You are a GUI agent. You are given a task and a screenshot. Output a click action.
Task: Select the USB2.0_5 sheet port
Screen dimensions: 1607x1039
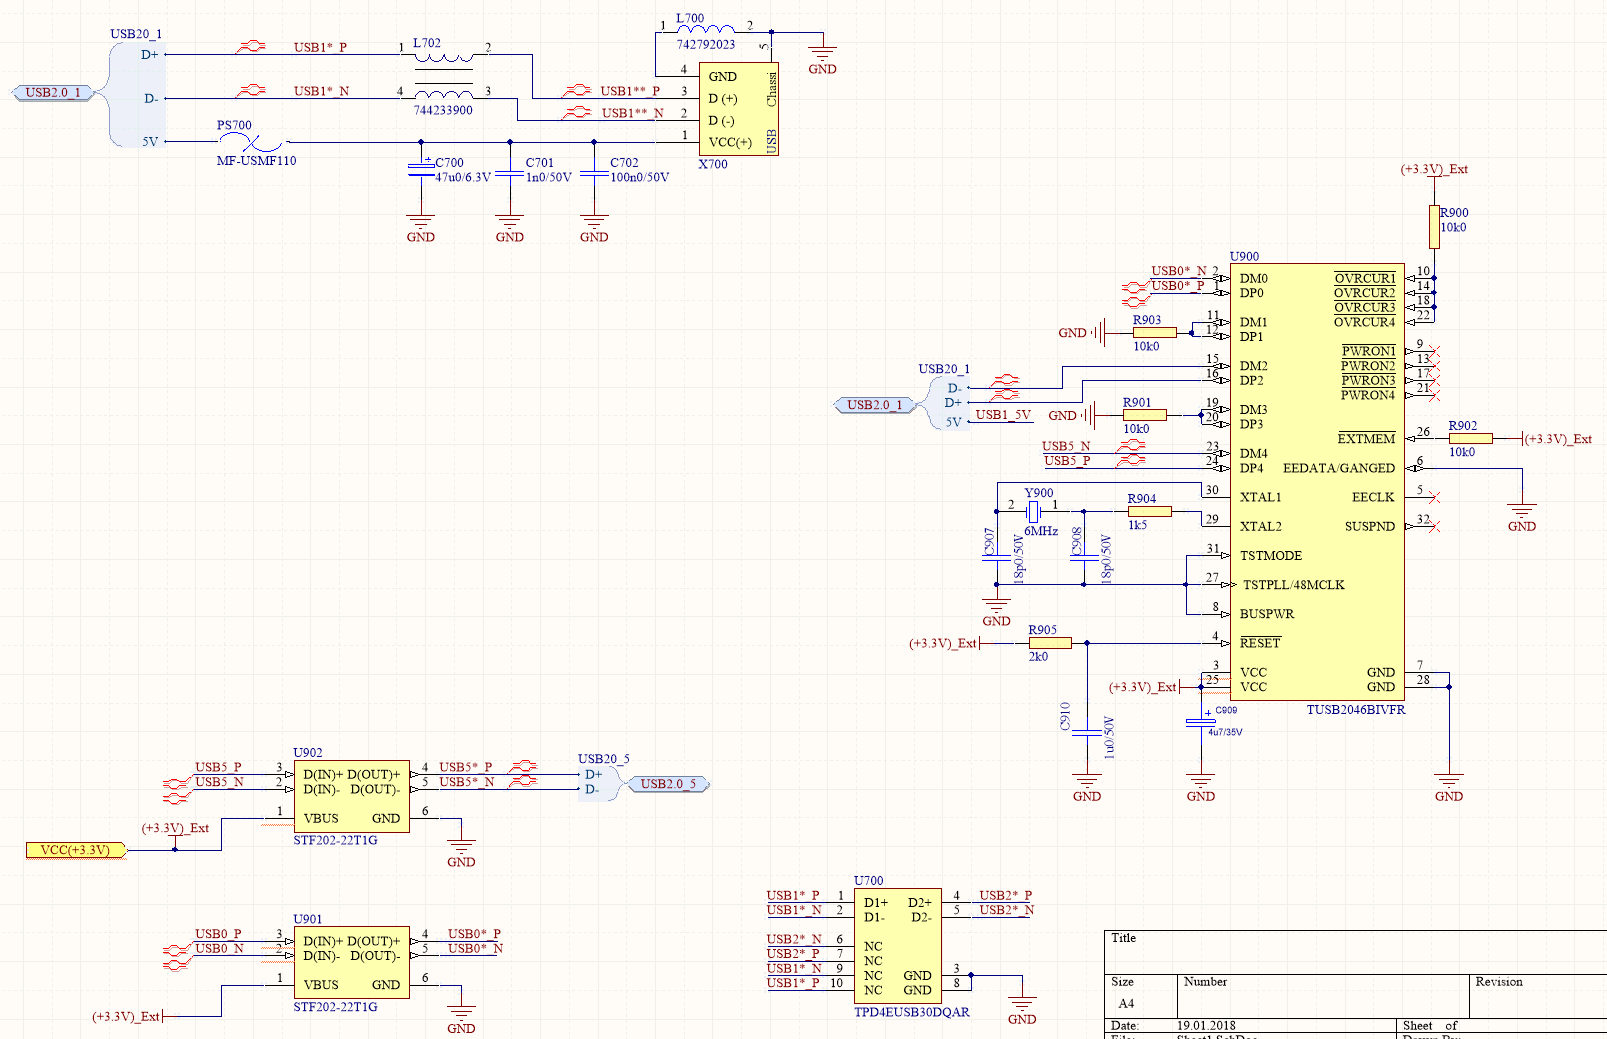(668, 784)
